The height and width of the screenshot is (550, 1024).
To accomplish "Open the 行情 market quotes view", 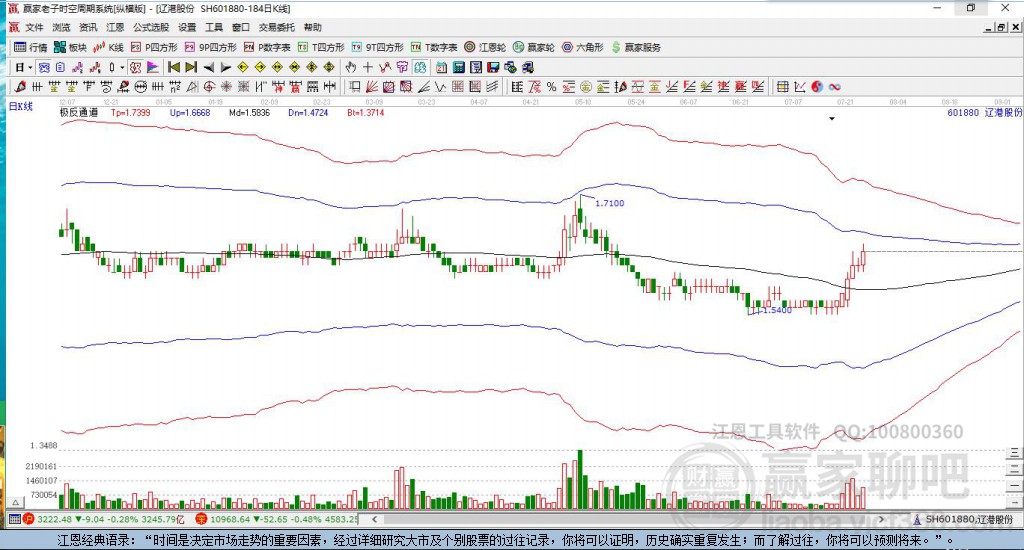I will point(31,47).
